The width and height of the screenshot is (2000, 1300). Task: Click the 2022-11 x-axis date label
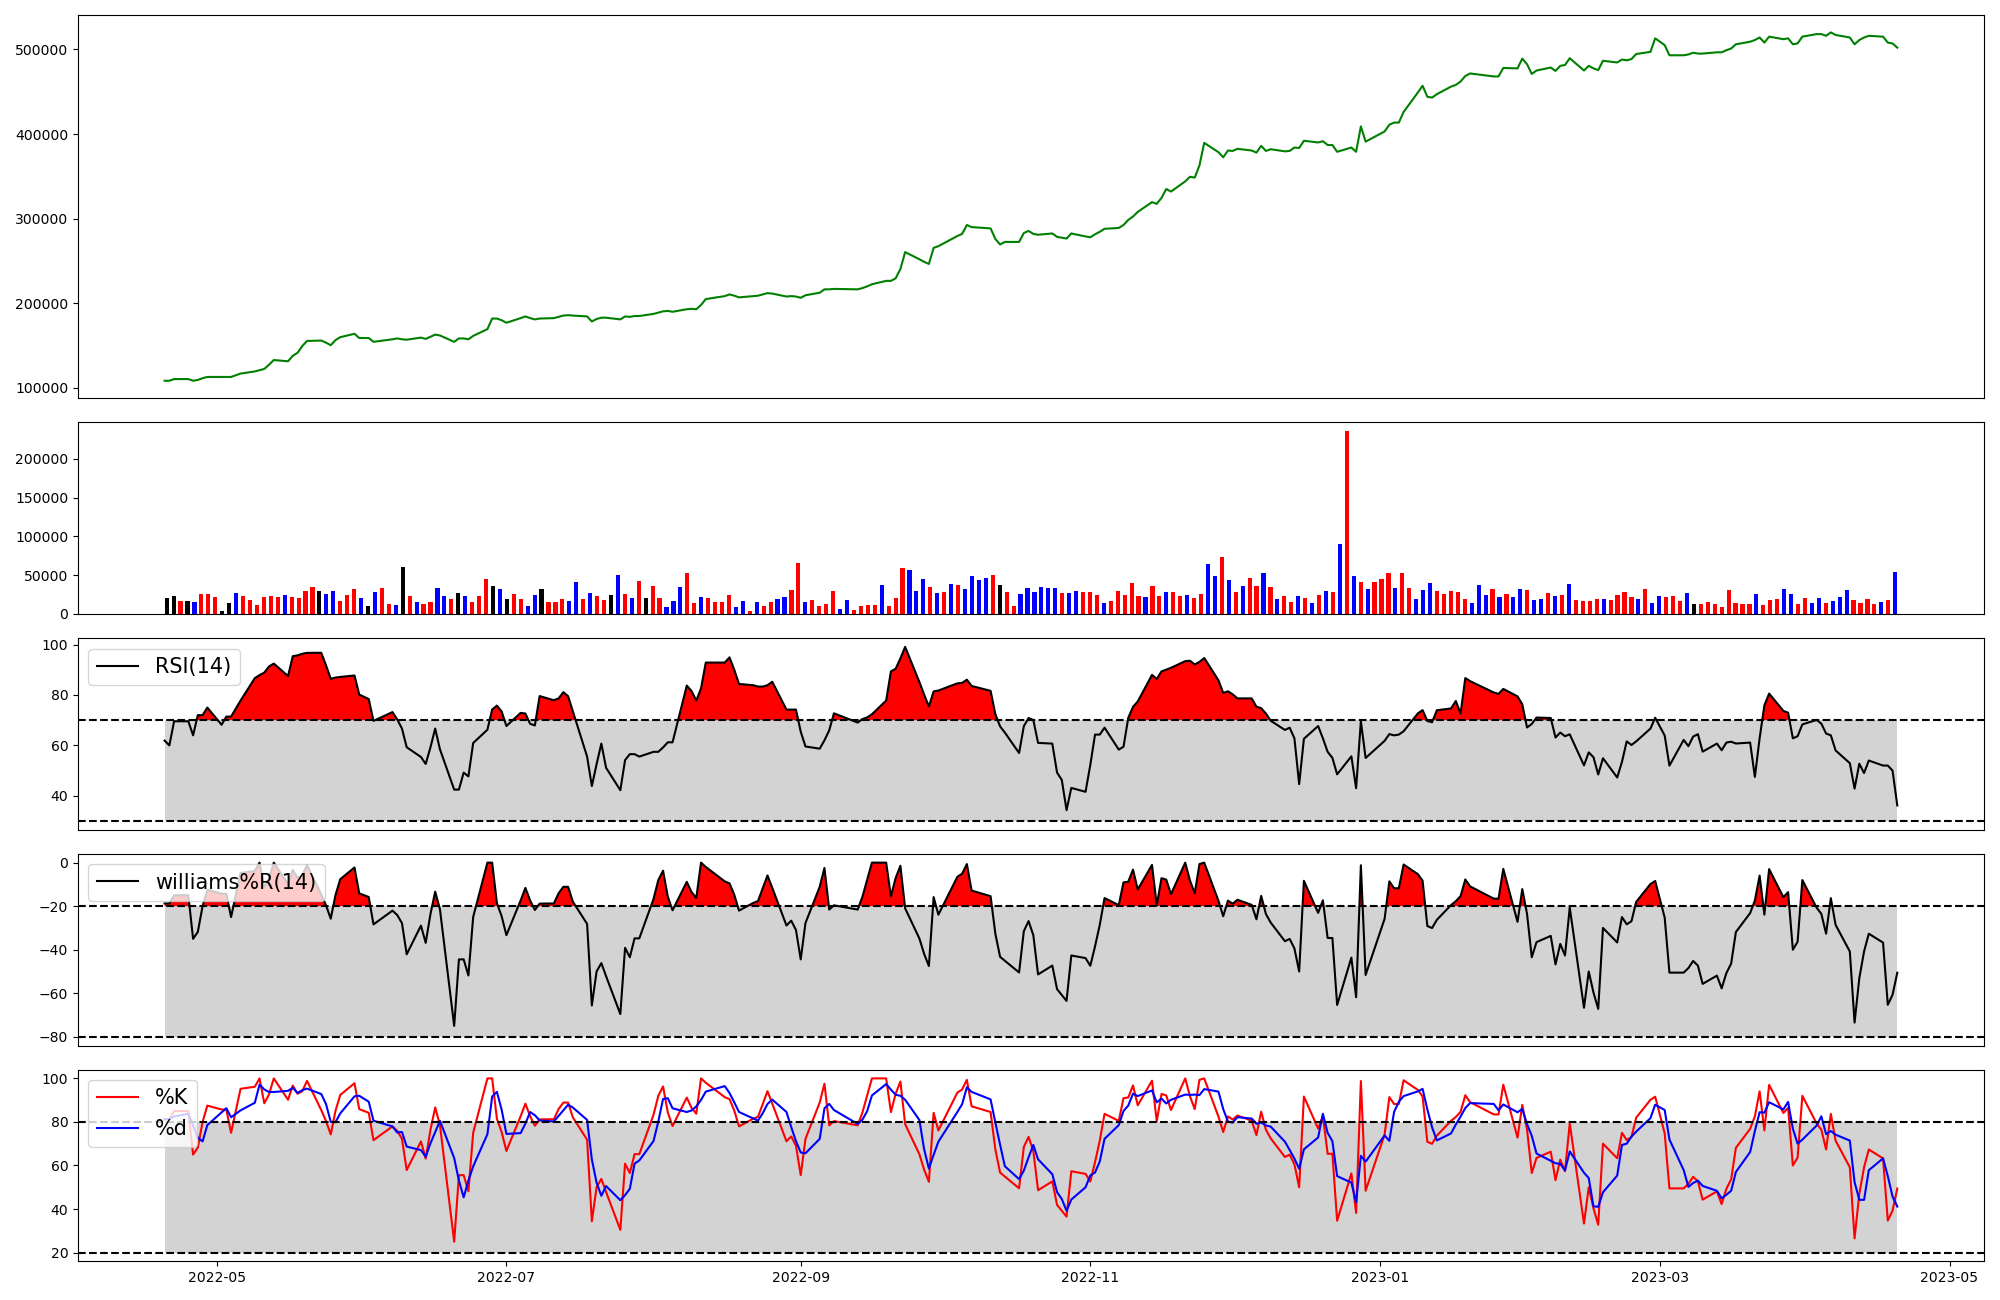(x=1089, y=1277)
